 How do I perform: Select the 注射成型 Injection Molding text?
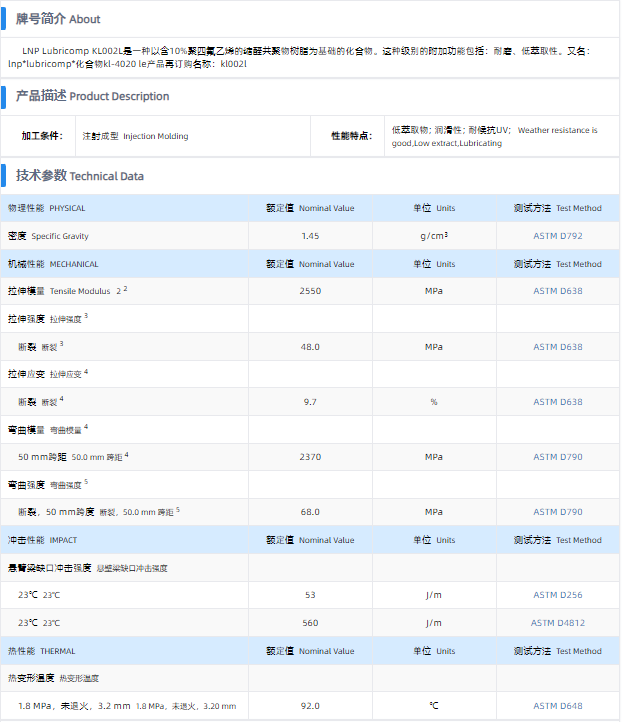pyautogui.click(x=135, y=136)
